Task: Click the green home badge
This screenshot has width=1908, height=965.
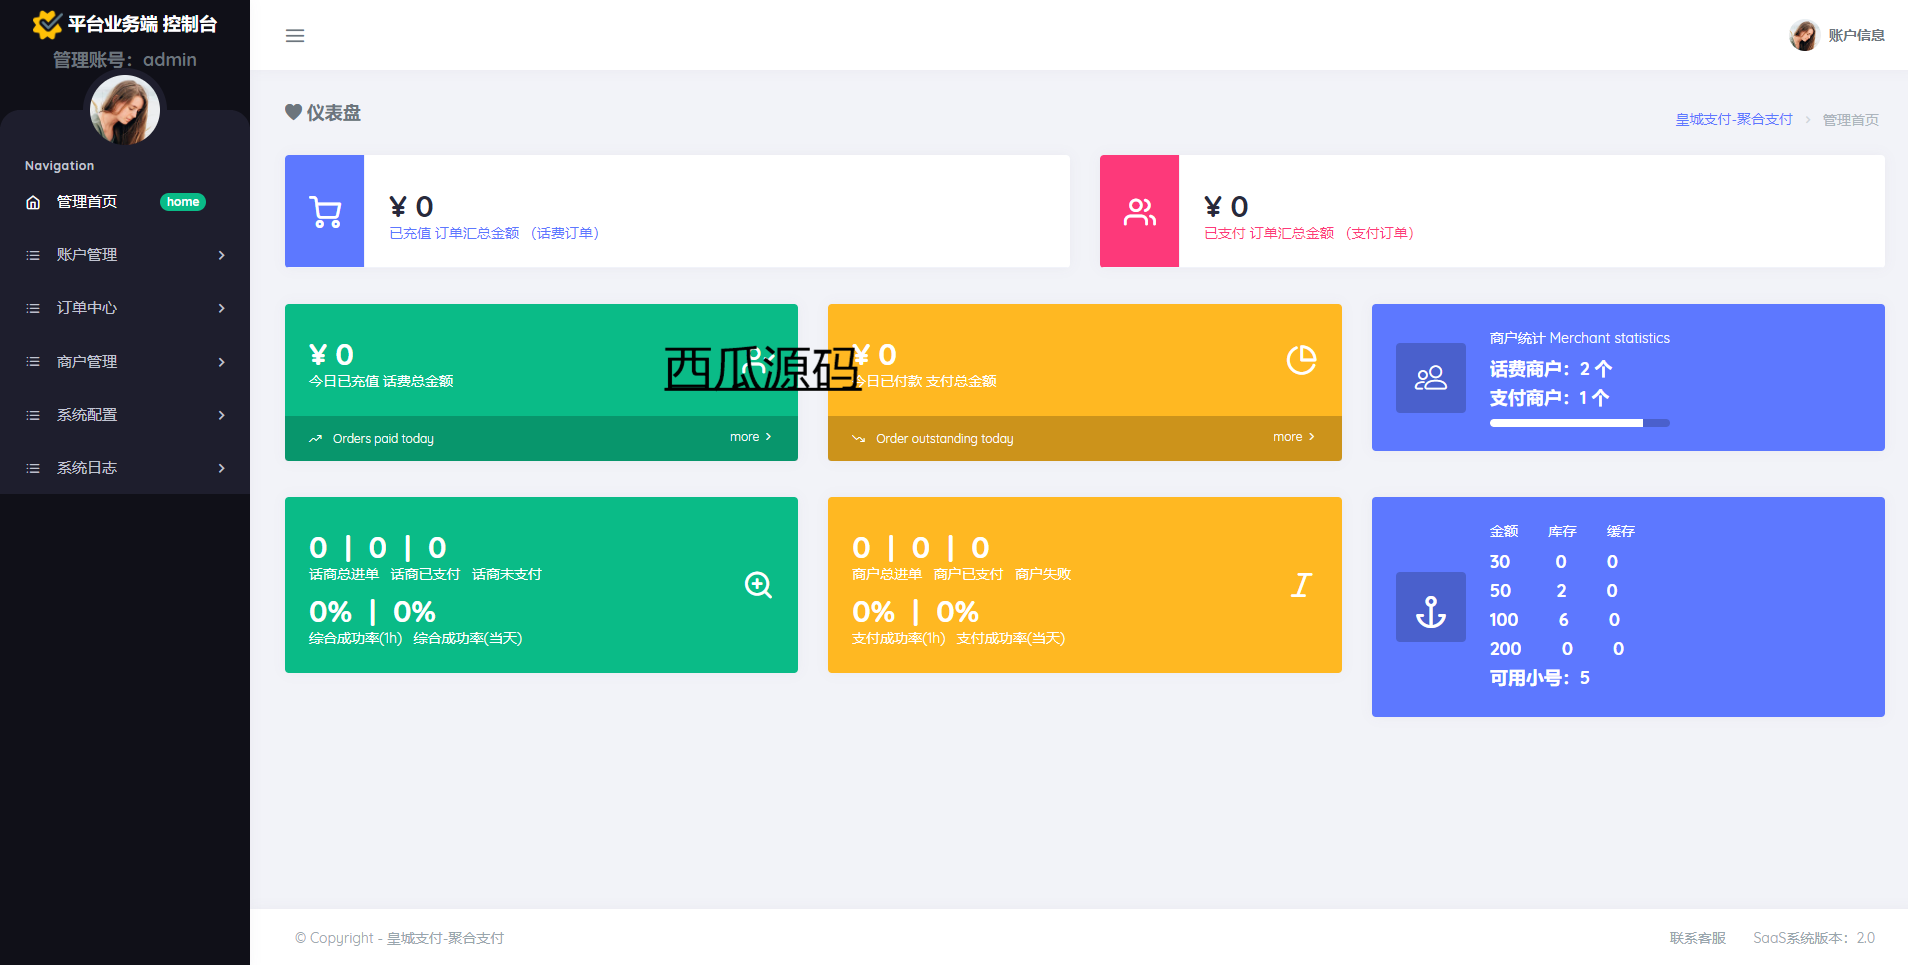Action: coord(183,202)
